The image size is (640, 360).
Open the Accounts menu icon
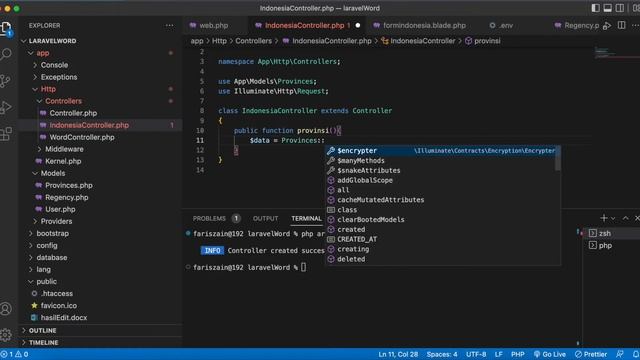6,309
